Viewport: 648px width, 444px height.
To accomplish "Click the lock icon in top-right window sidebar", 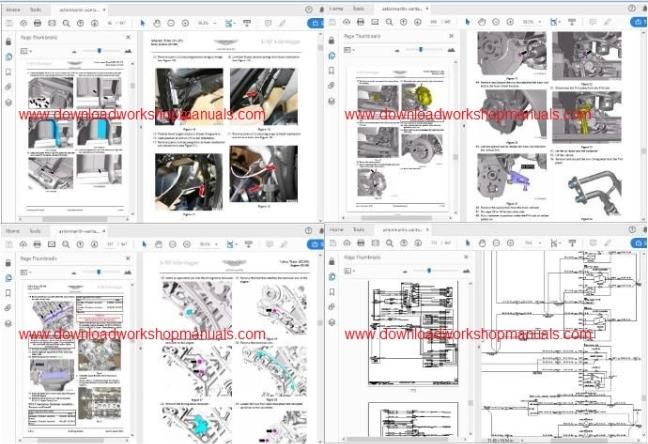I will pyautogui.click(x=332, y=40).
